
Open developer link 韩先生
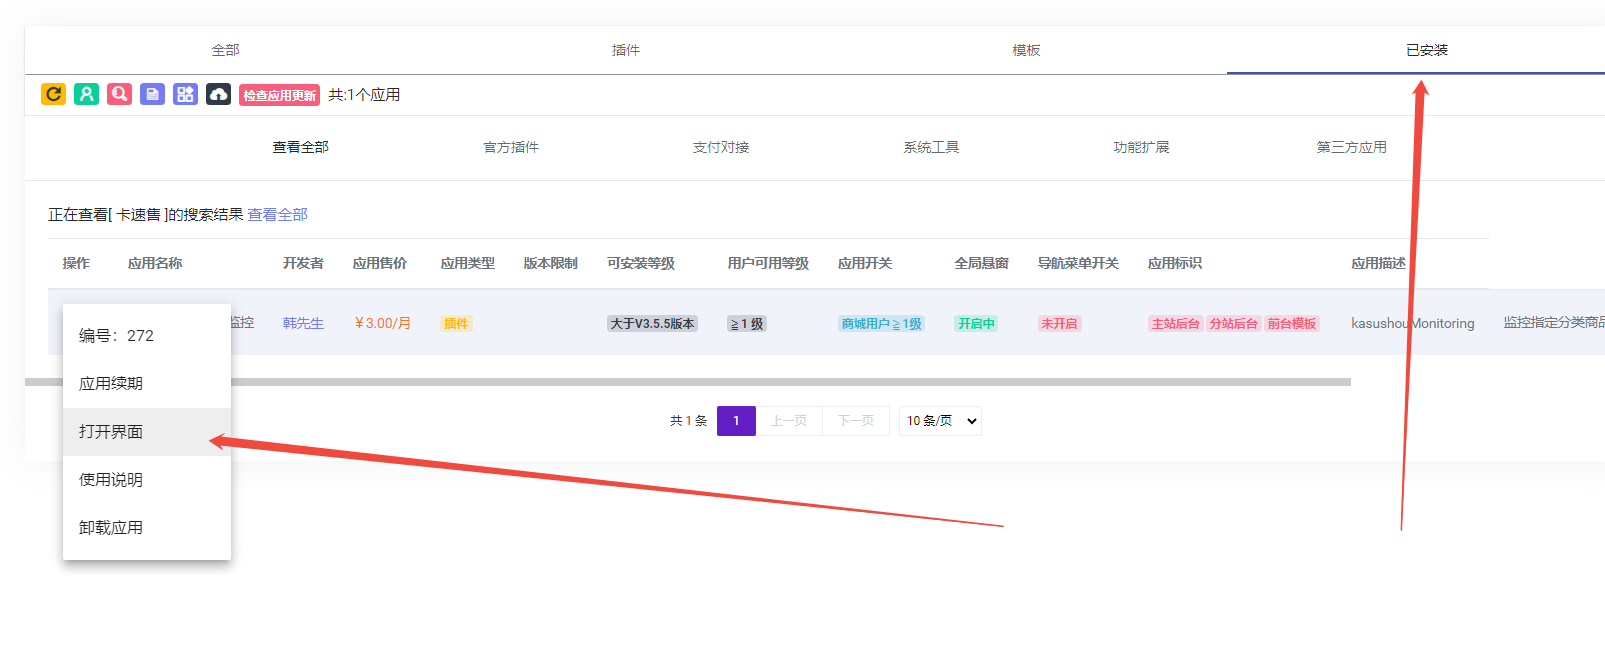[x=303, y=324]
